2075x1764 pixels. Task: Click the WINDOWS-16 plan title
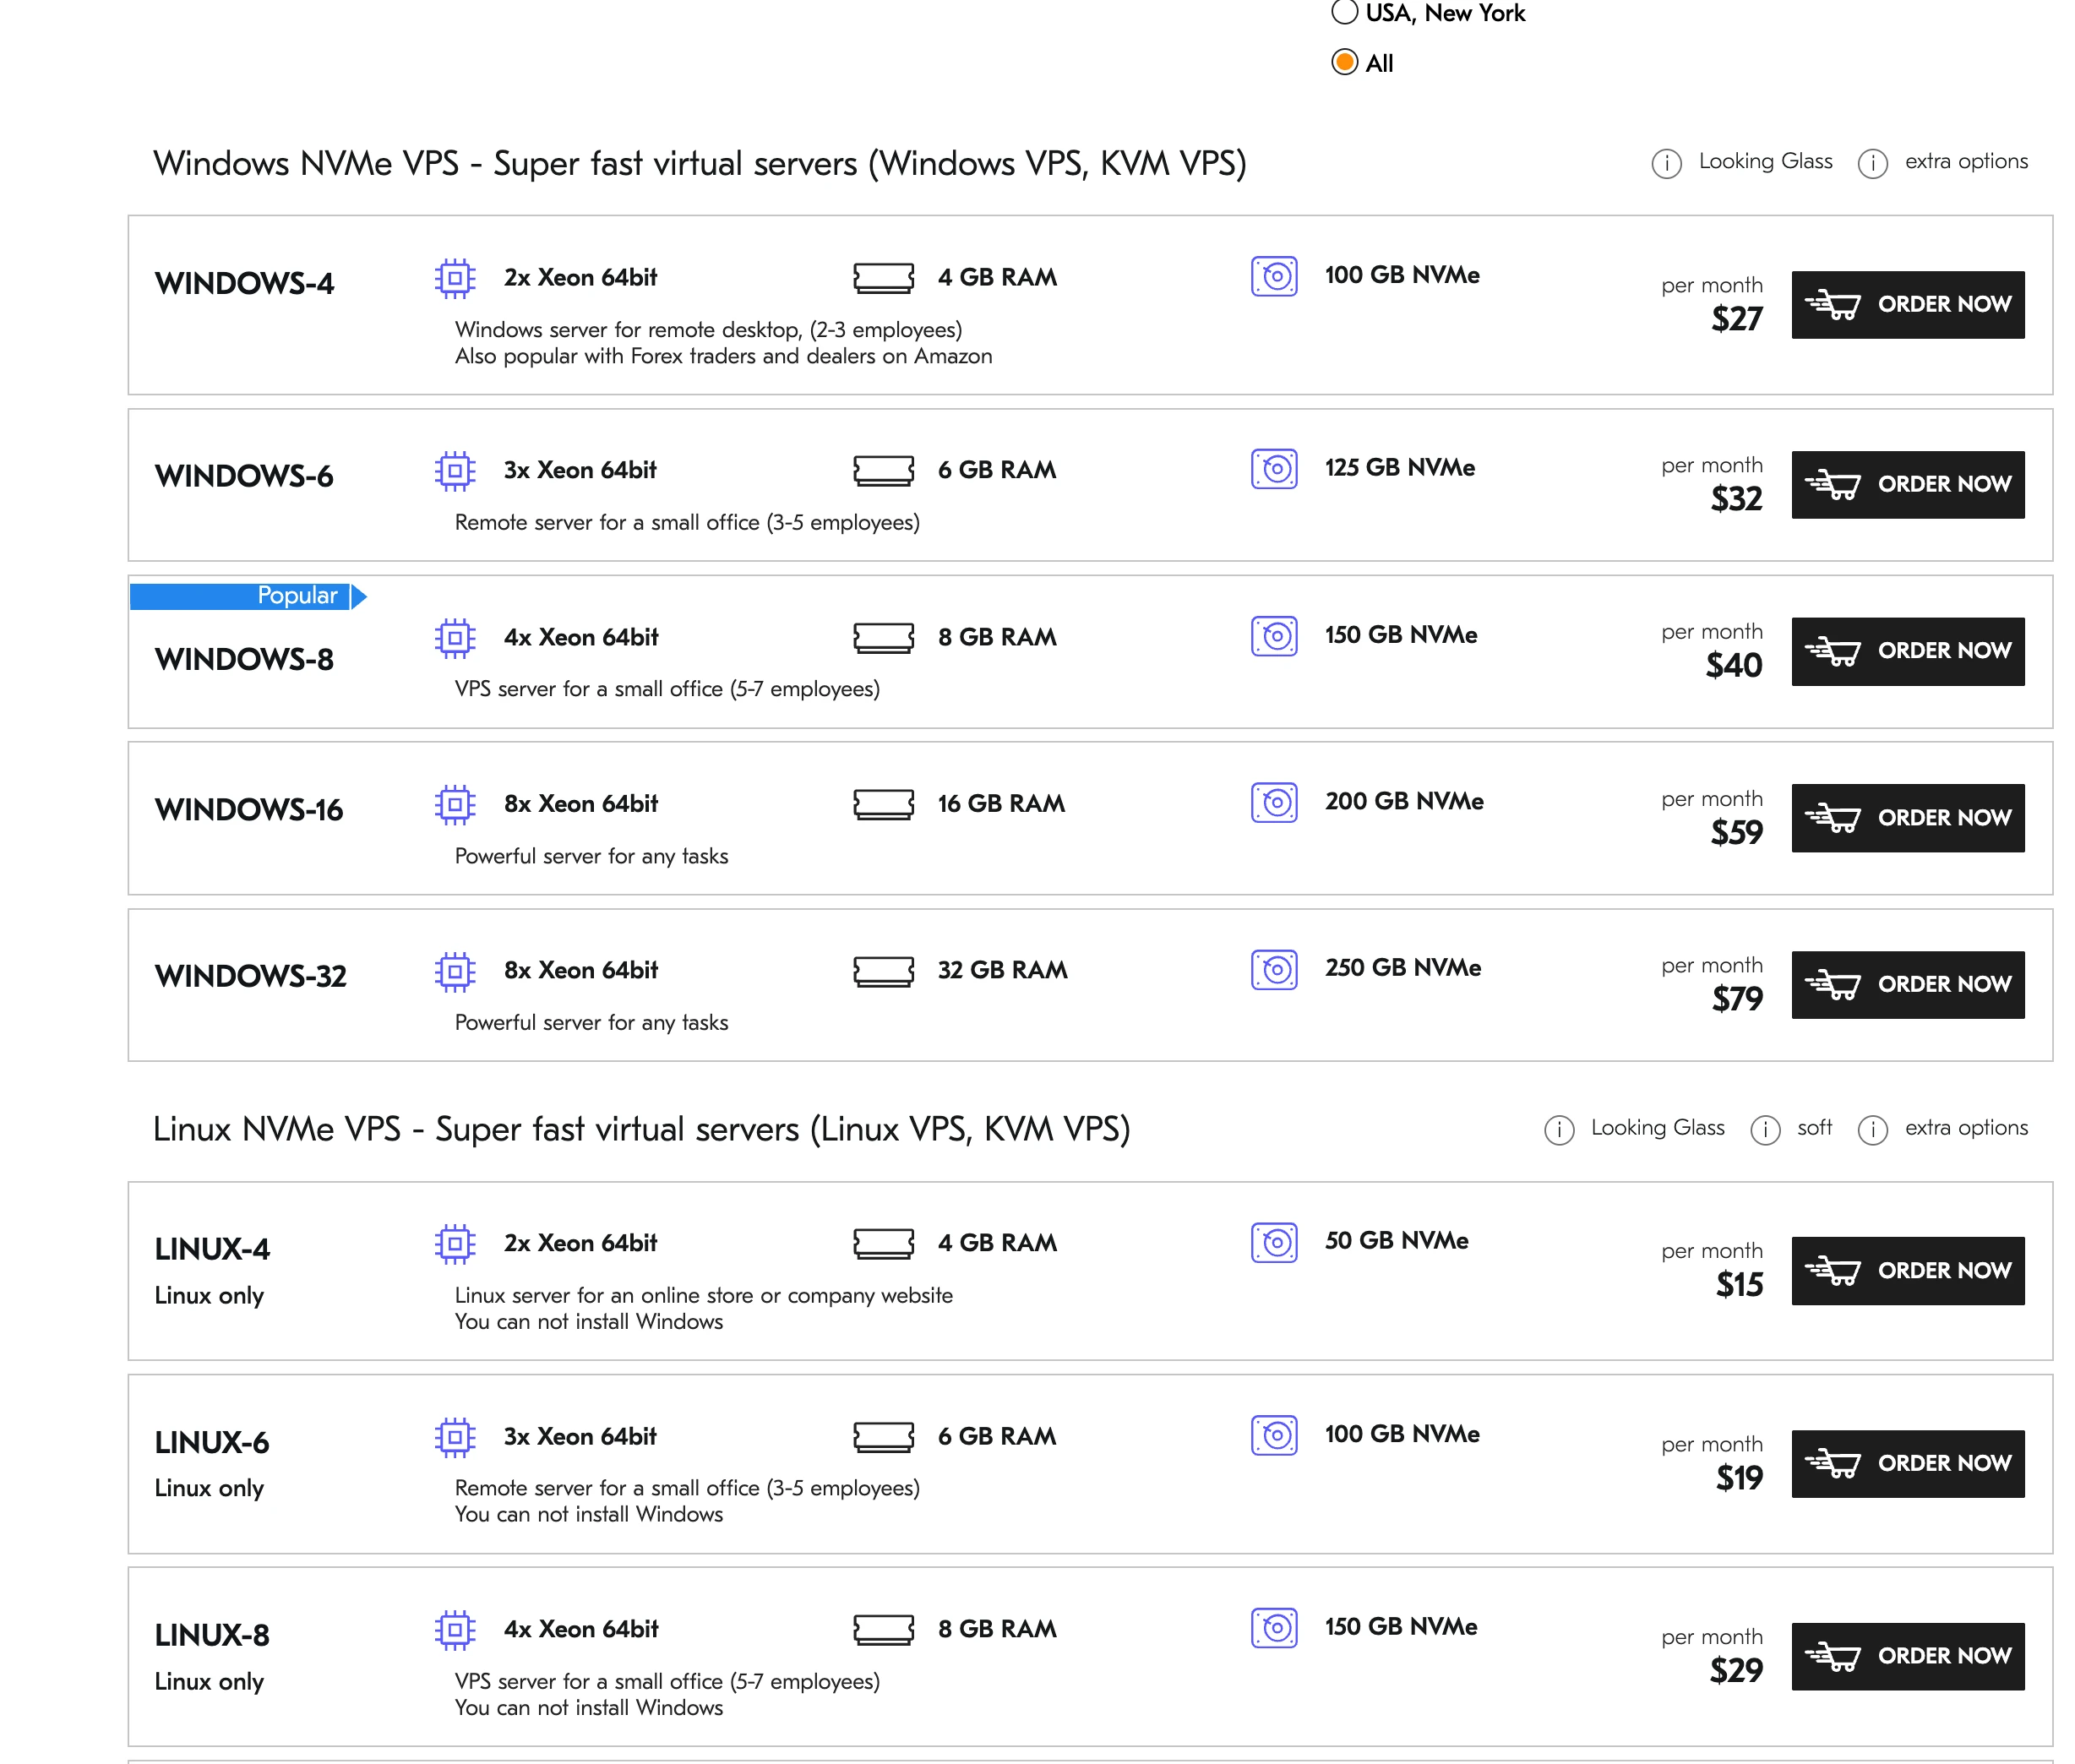coord(249,809)
